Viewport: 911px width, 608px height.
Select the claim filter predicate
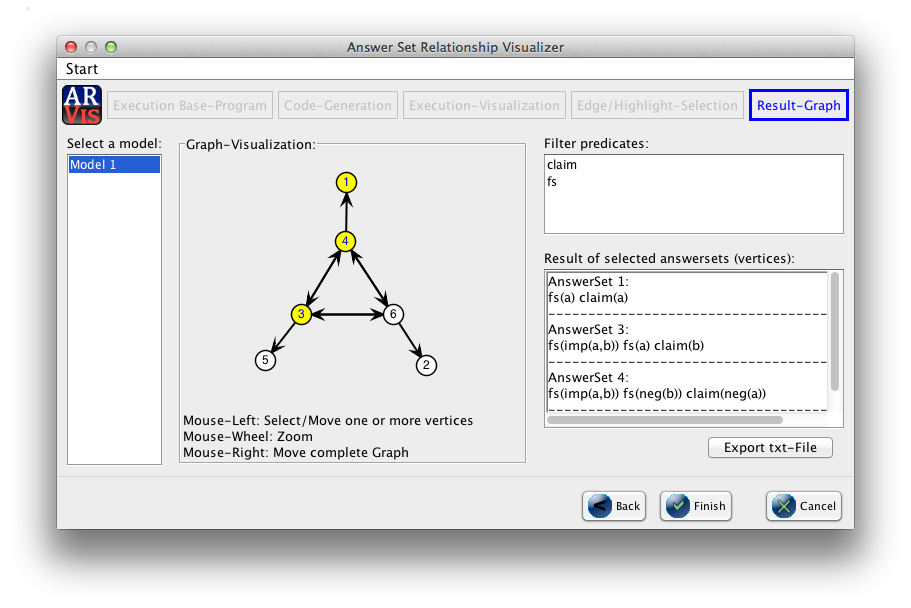coord(562,165)
